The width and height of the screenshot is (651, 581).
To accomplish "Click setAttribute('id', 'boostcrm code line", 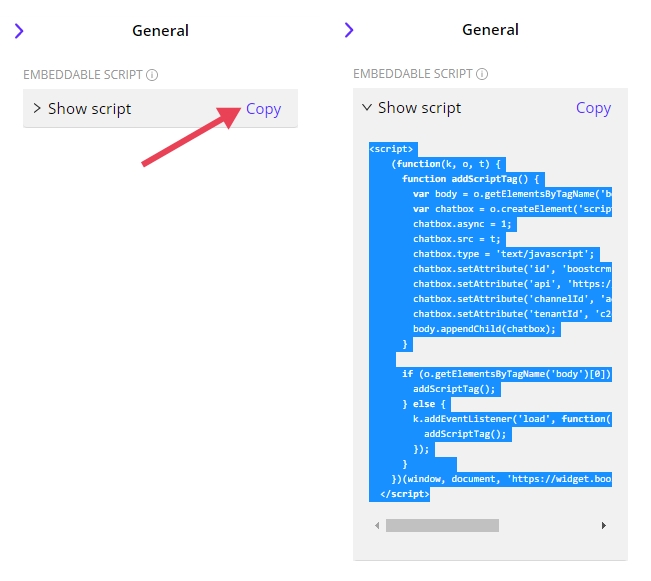I will [x=512, y=269].
